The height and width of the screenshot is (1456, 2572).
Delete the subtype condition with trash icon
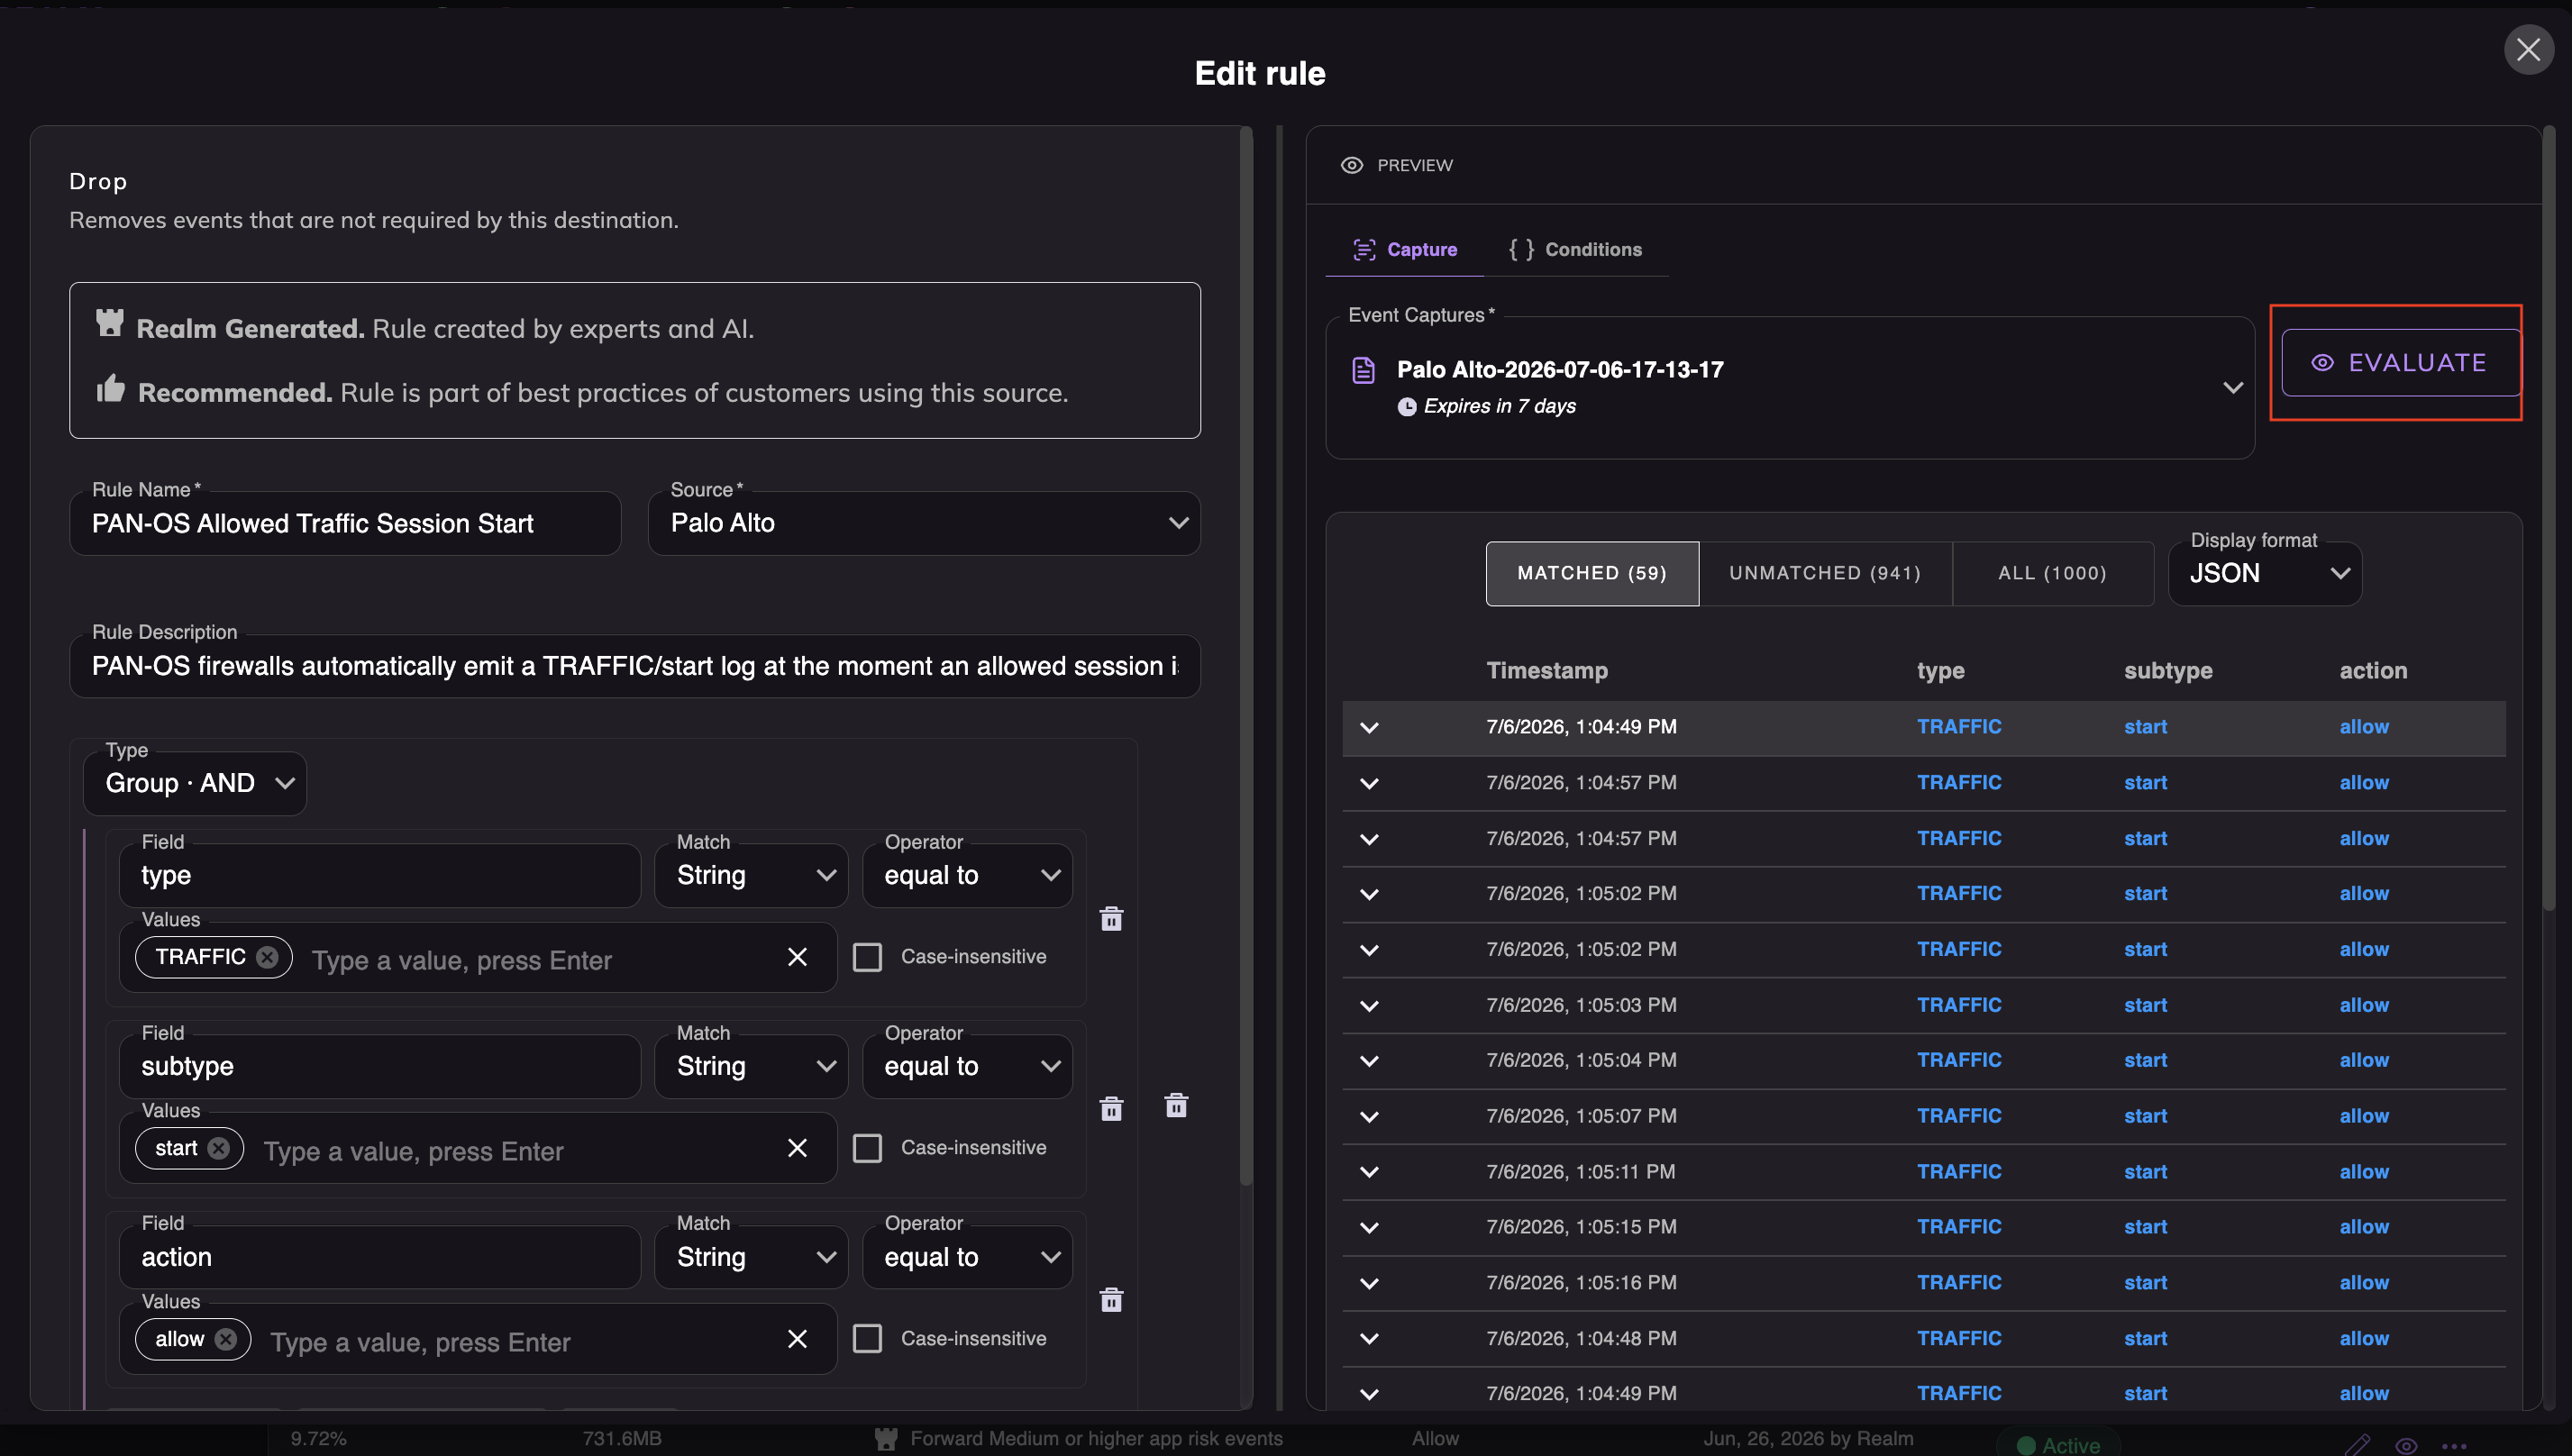click(x=1111, y=1109)
